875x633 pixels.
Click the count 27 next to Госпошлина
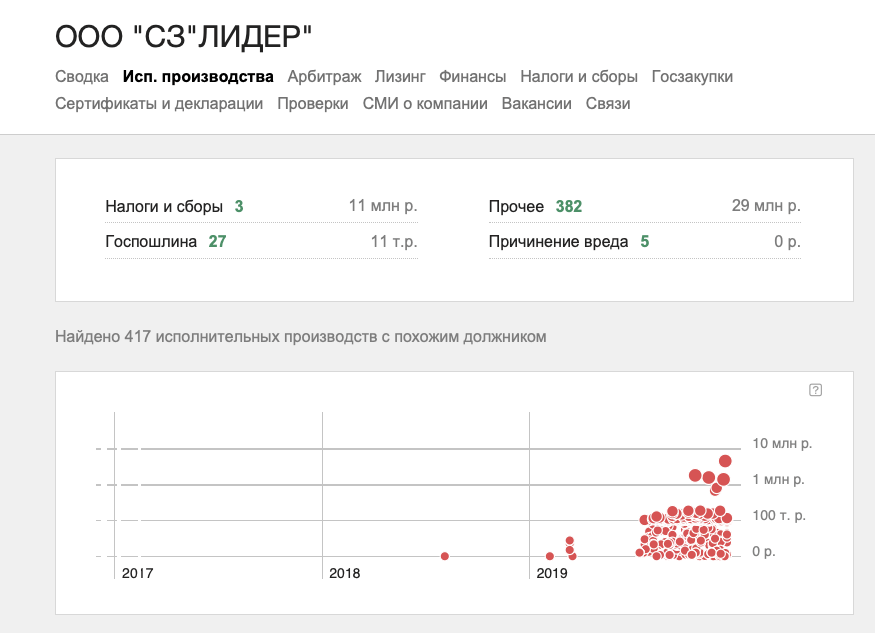coord(217,242)
